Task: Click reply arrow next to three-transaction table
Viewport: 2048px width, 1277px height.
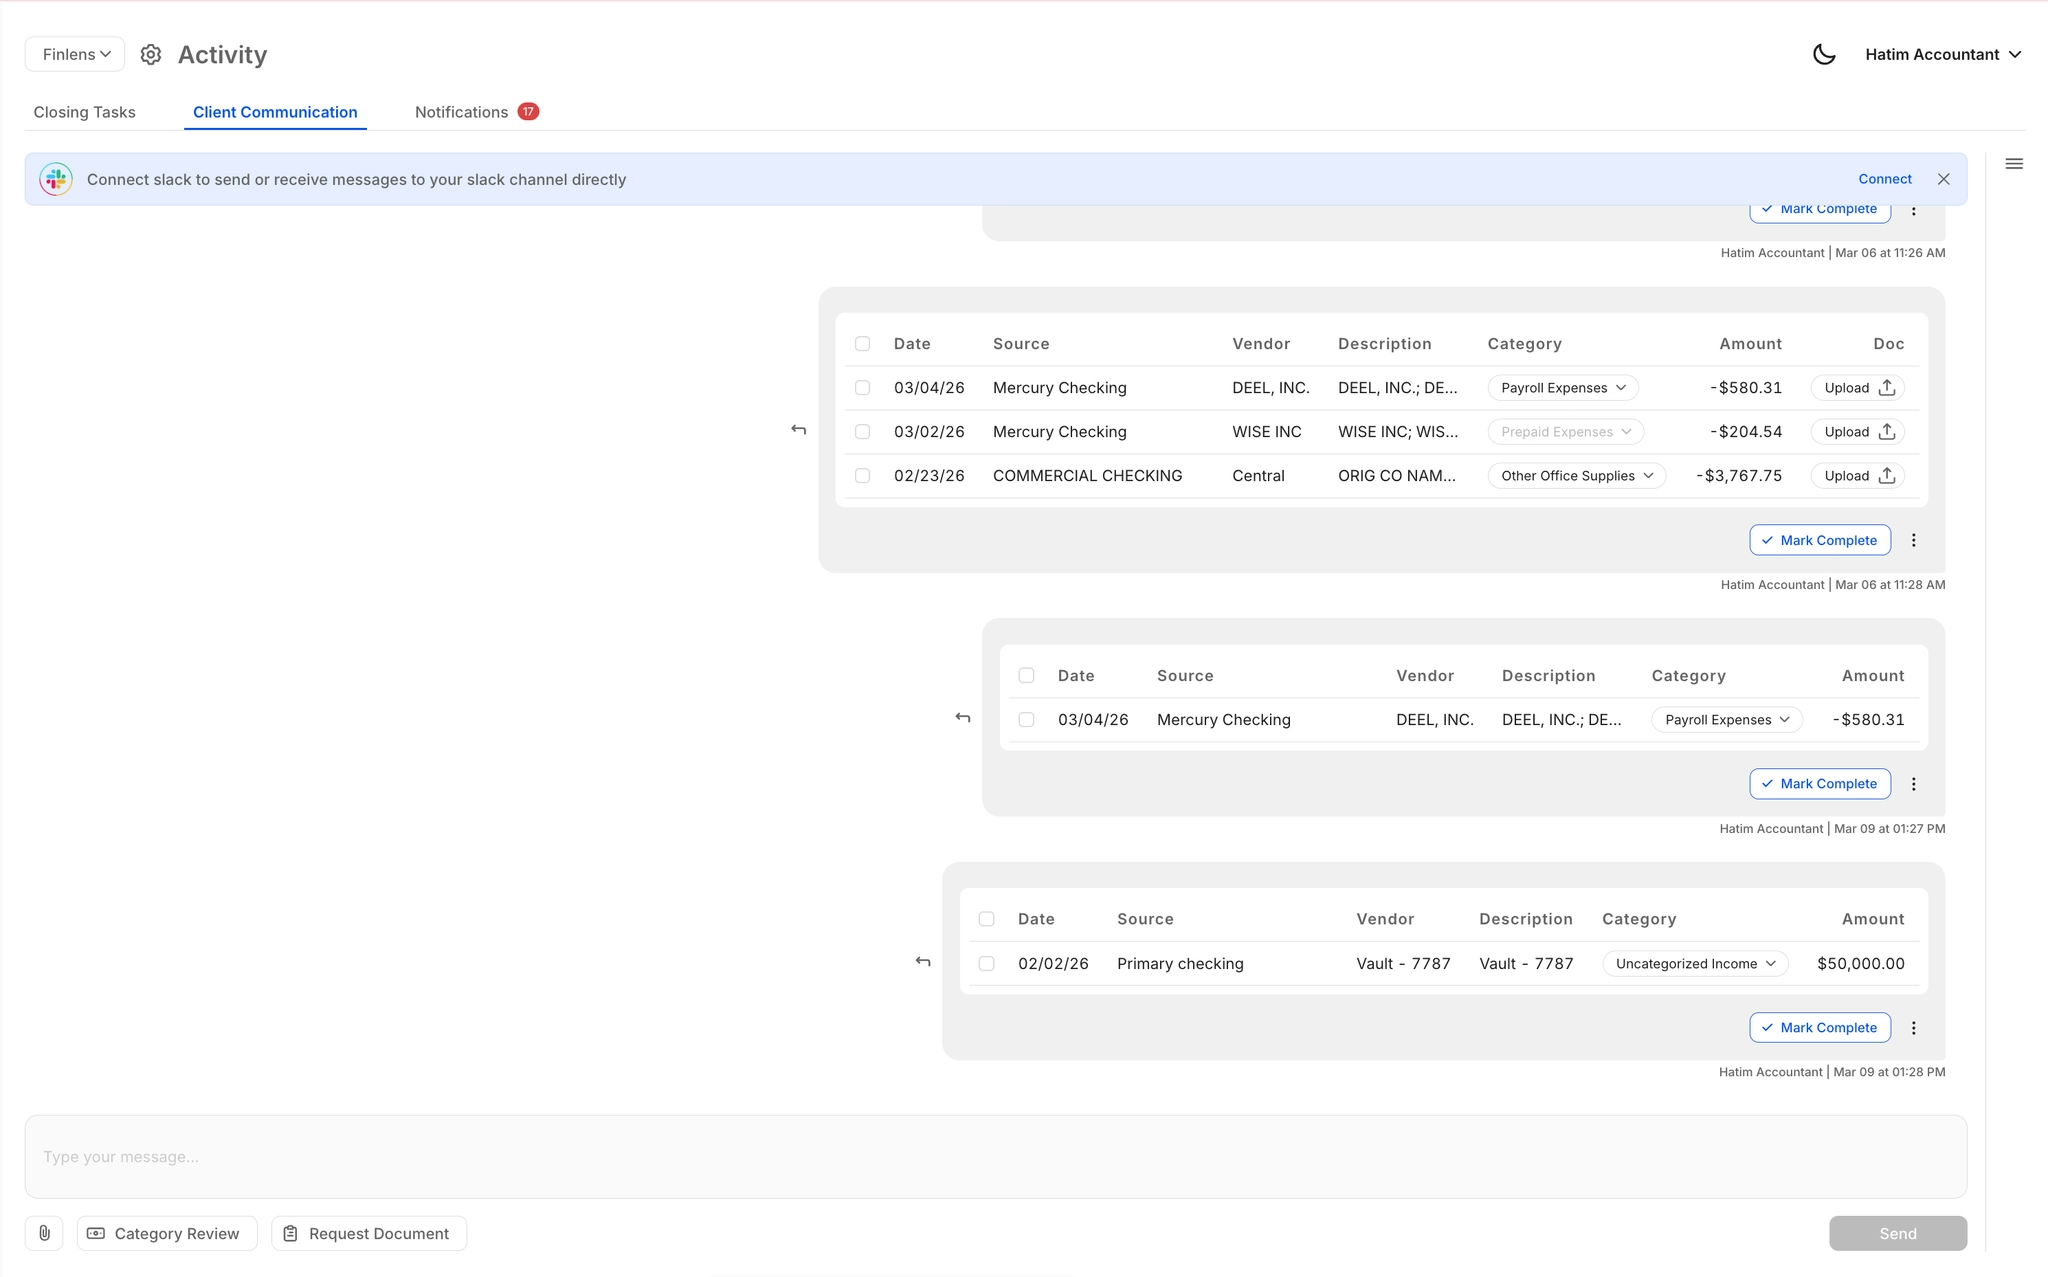Action: [x=798, y=430]
